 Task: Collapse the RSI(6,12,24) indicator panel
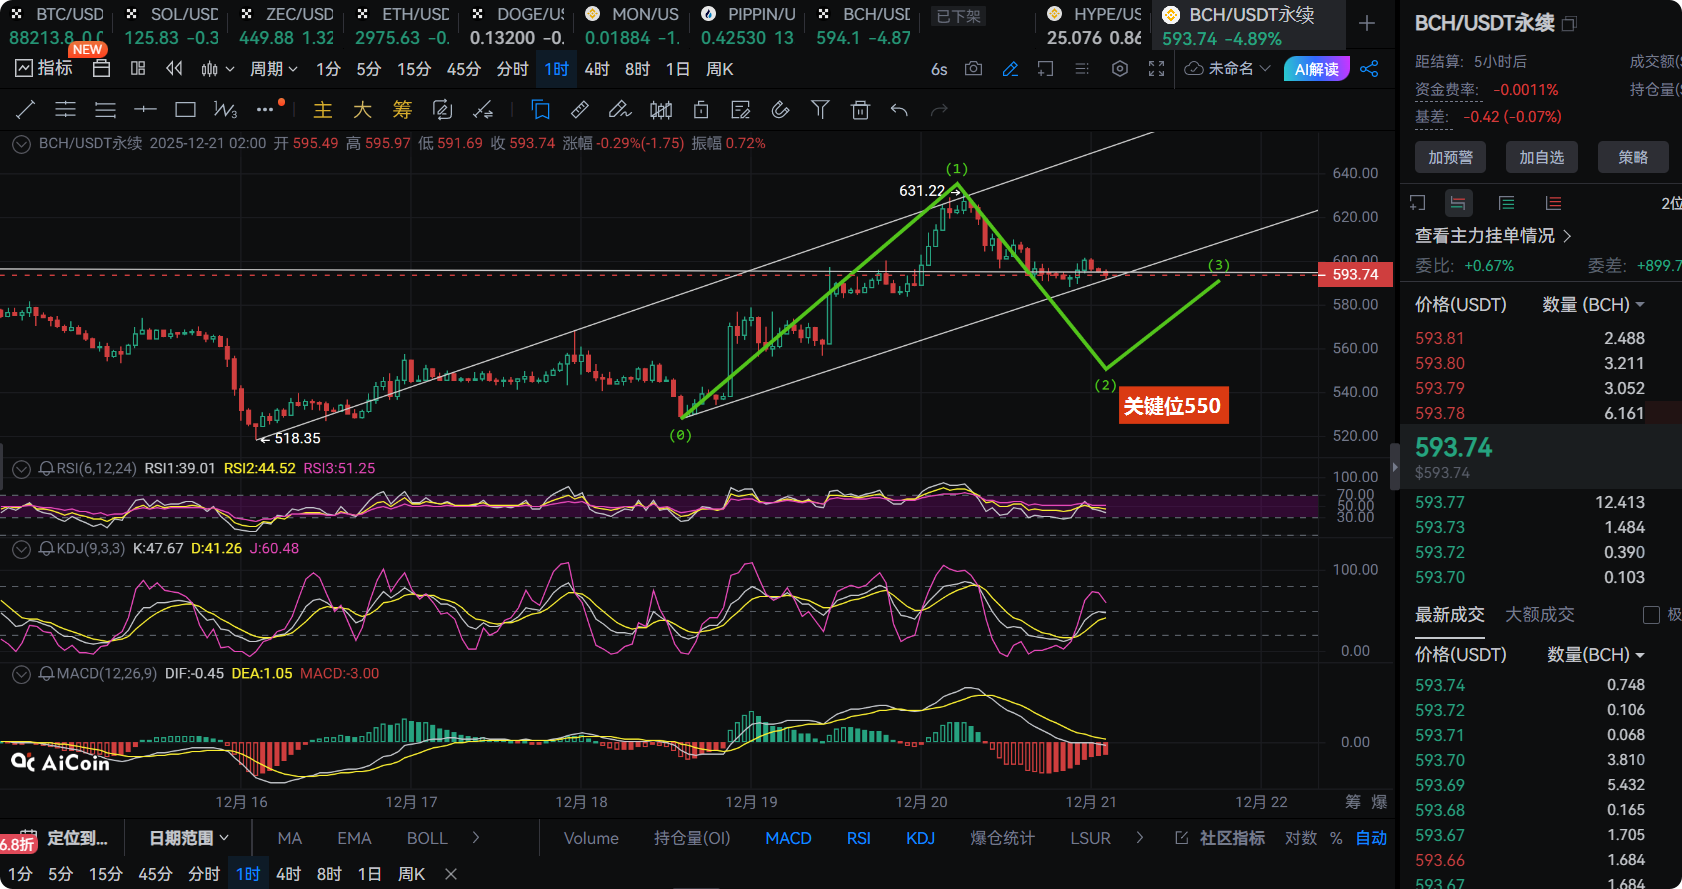(x=21, y=468)
